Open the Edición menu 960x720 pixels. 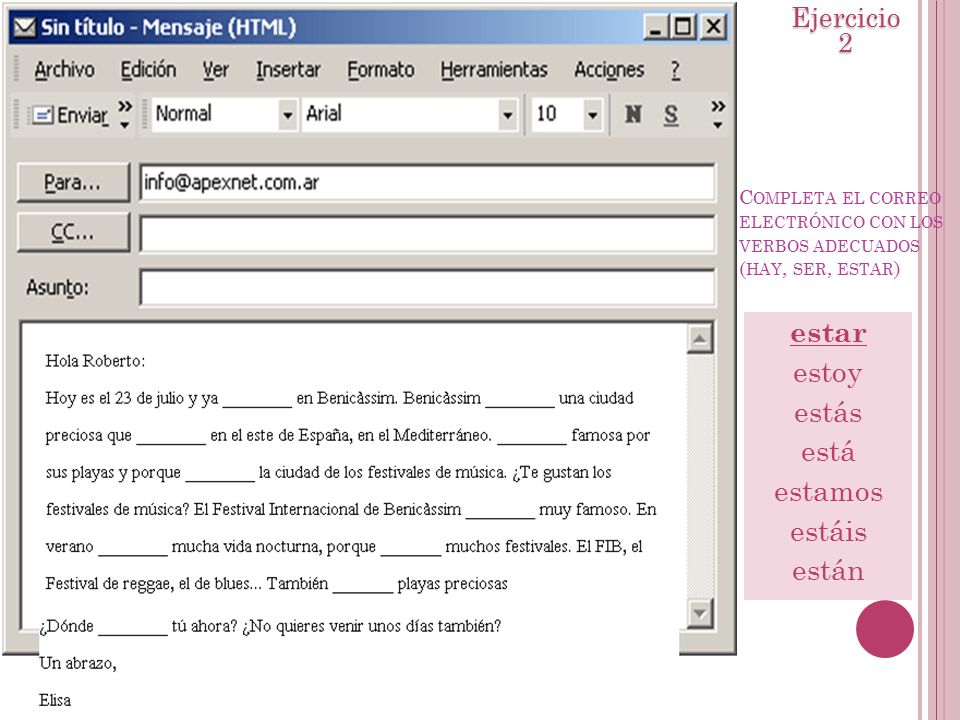pos(148,70)
